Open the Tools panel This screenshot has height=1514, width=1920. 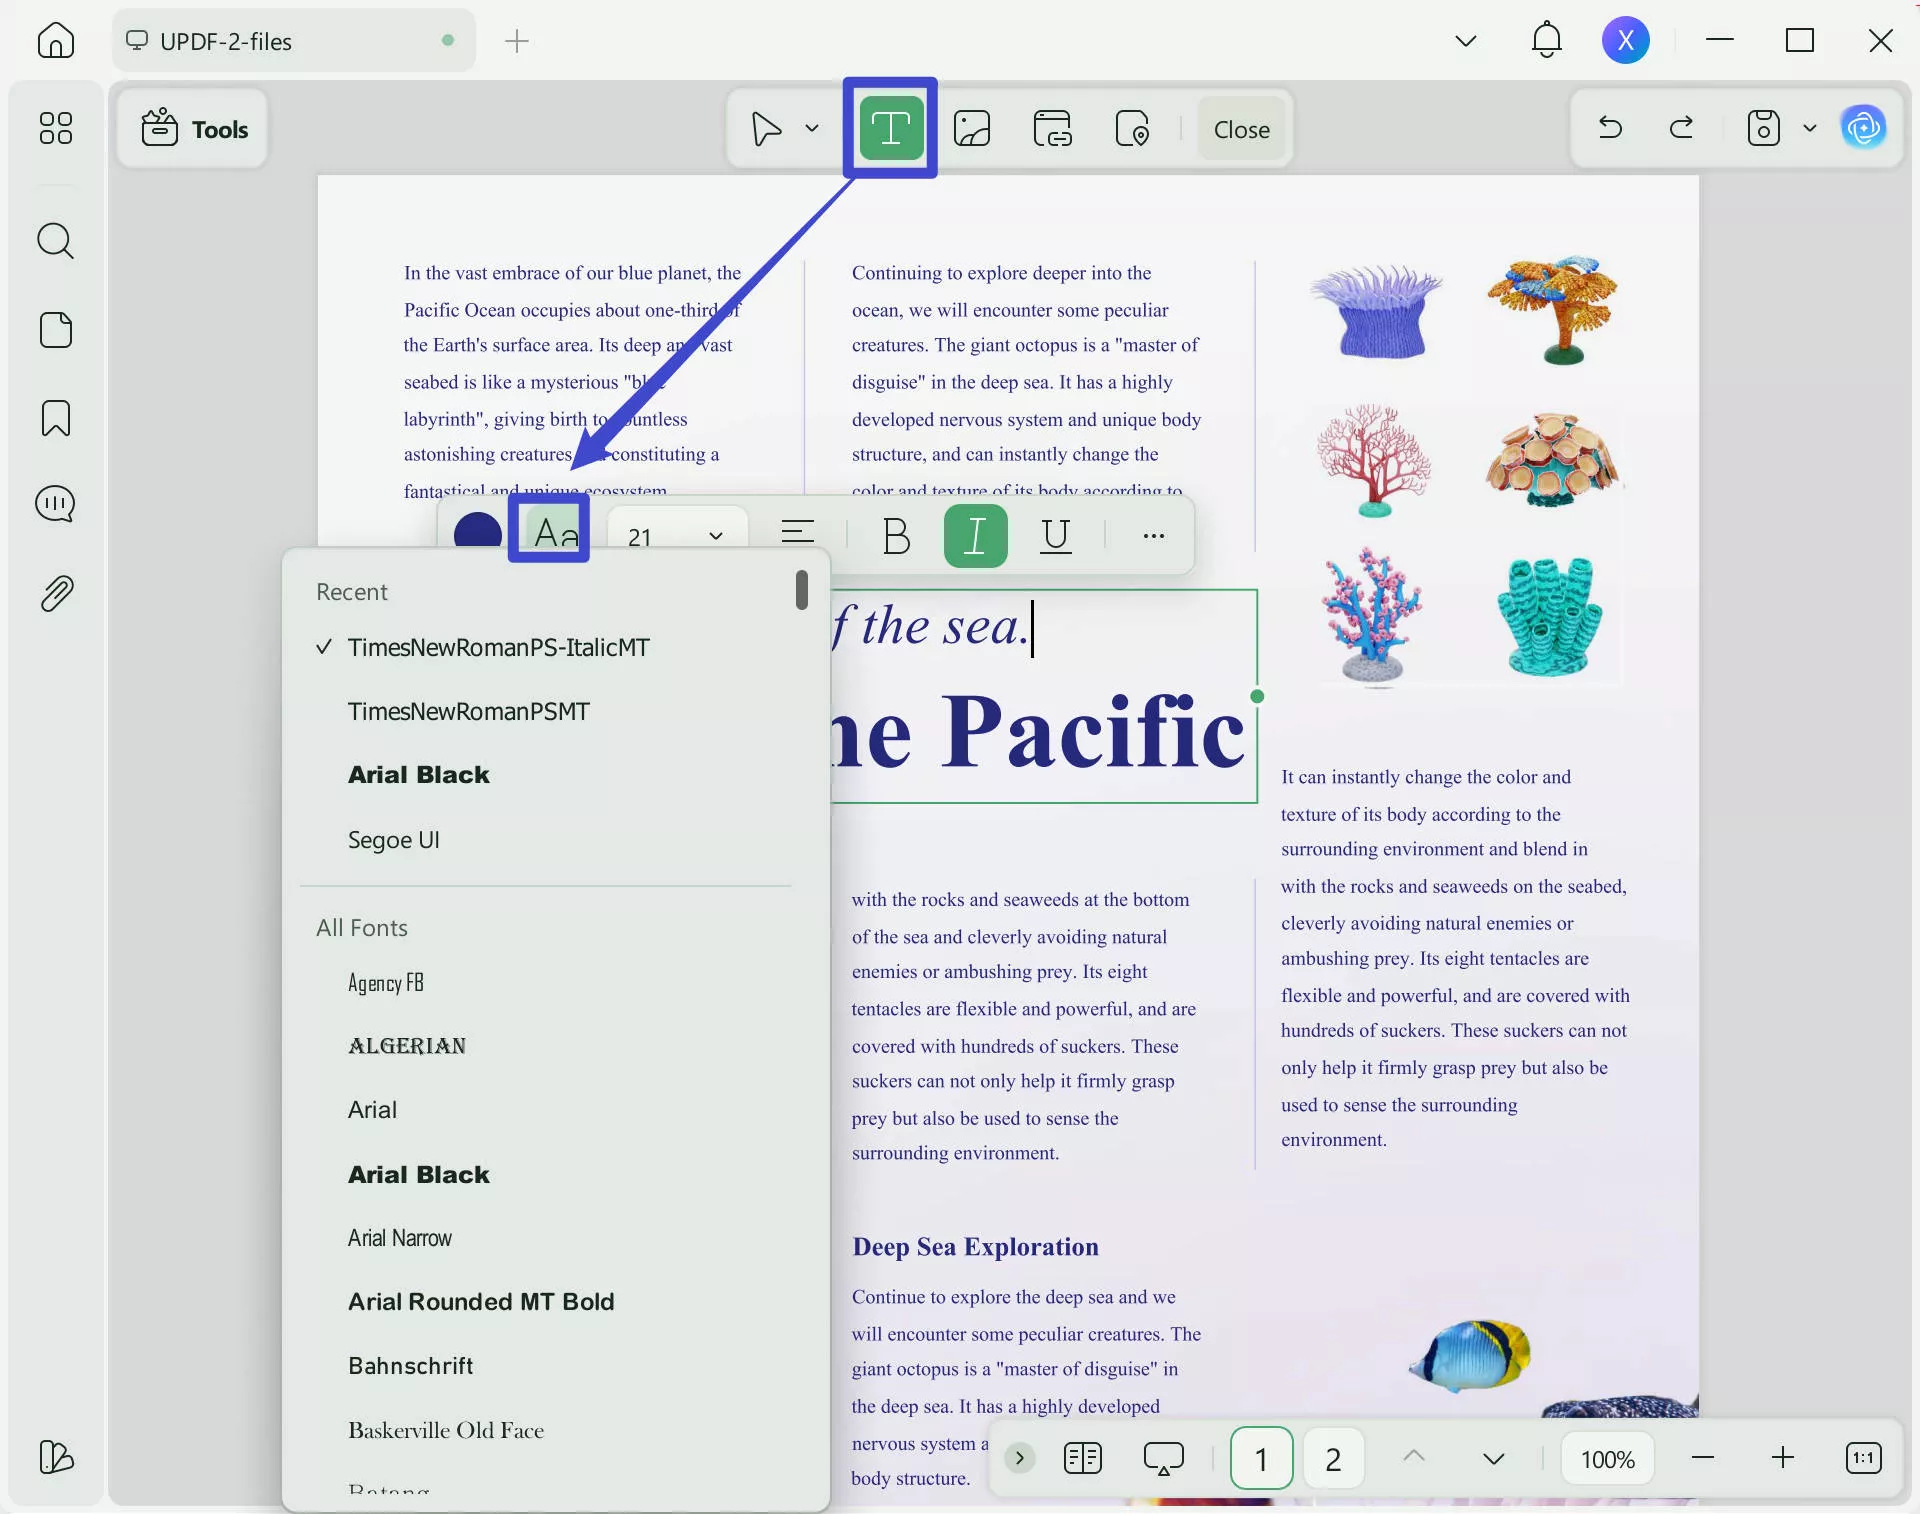[x=192, y=129]
